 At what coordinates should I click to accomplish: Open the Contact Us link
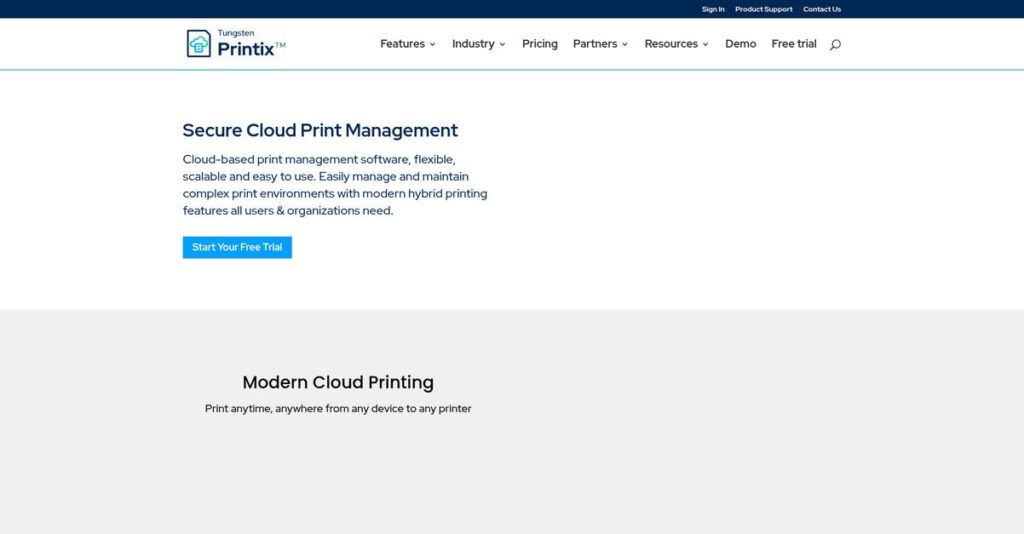coord(822,9)
